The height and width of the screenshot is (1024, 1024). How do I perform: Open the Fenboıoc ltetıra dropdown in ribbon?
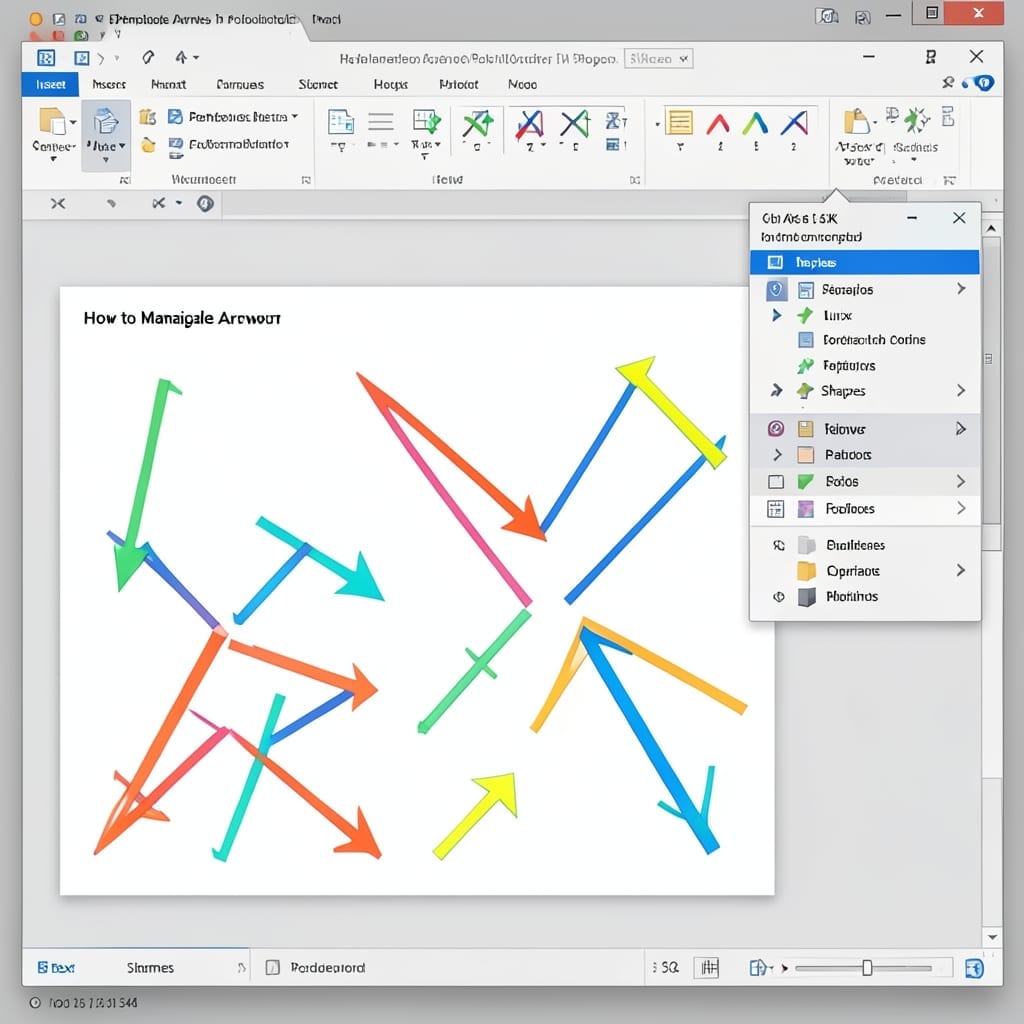tap(232, 117)
